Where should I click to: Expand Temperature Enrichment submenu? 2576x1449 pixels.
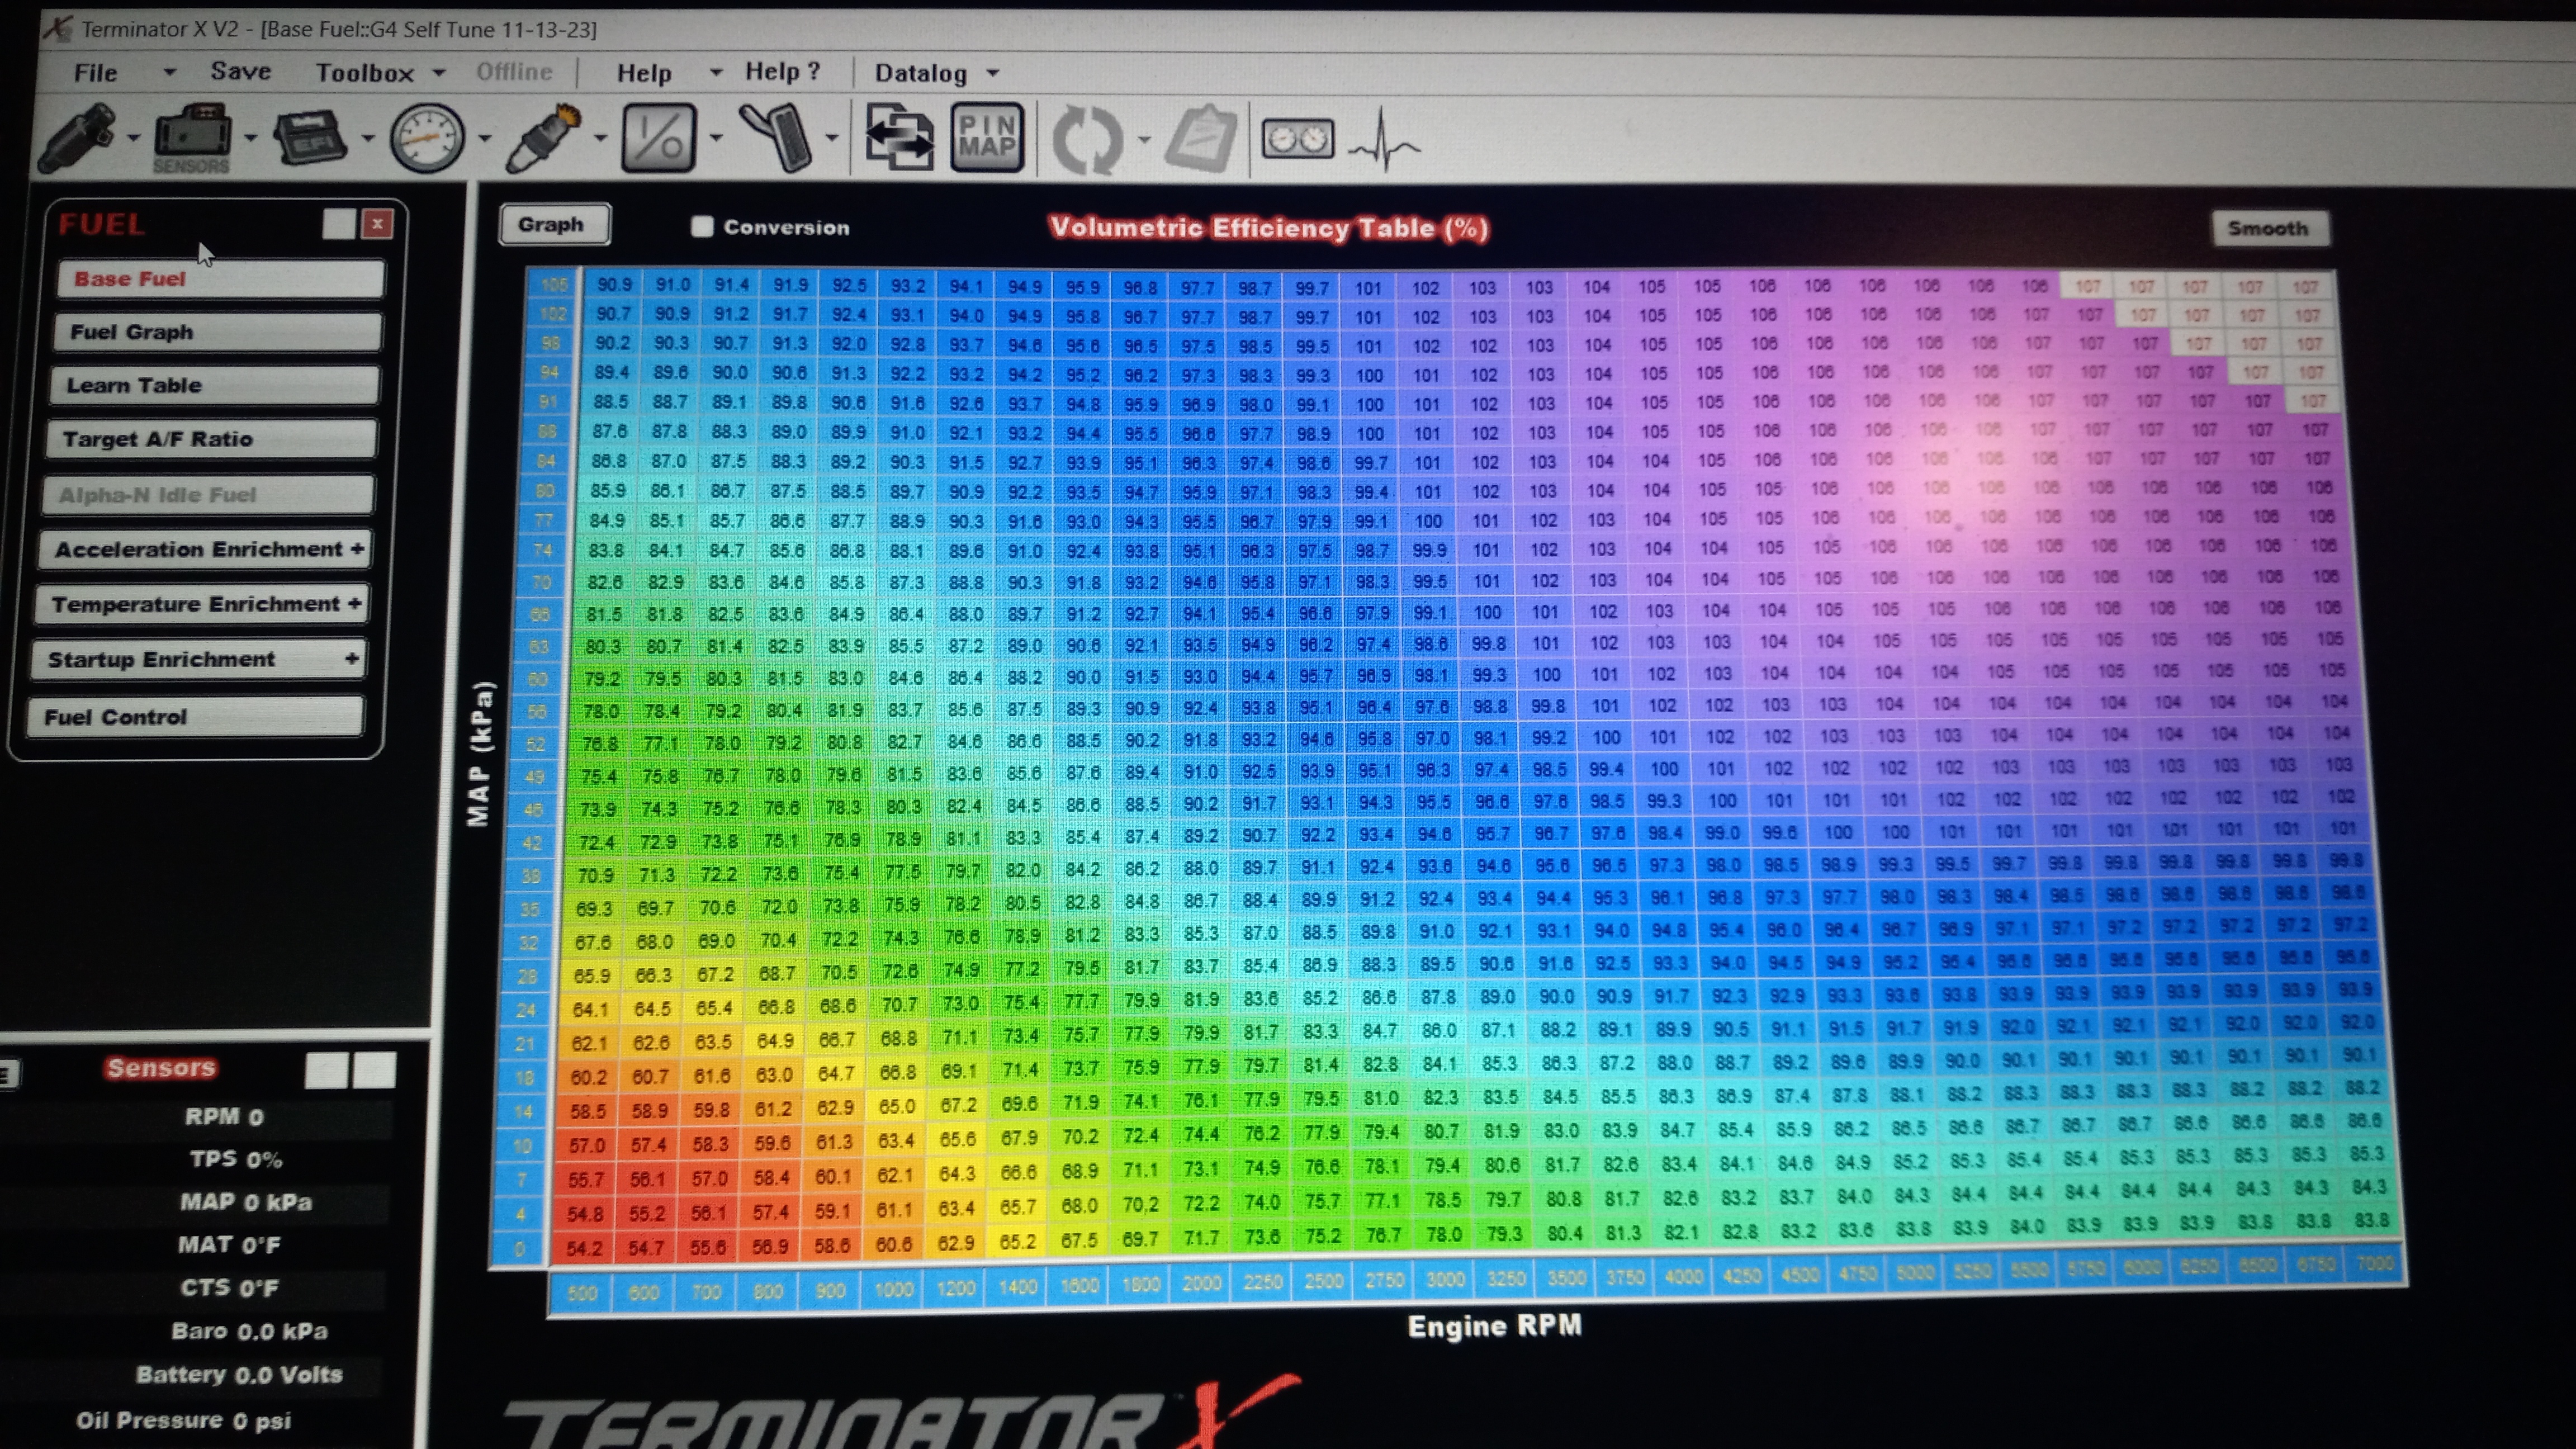point(354,604)
